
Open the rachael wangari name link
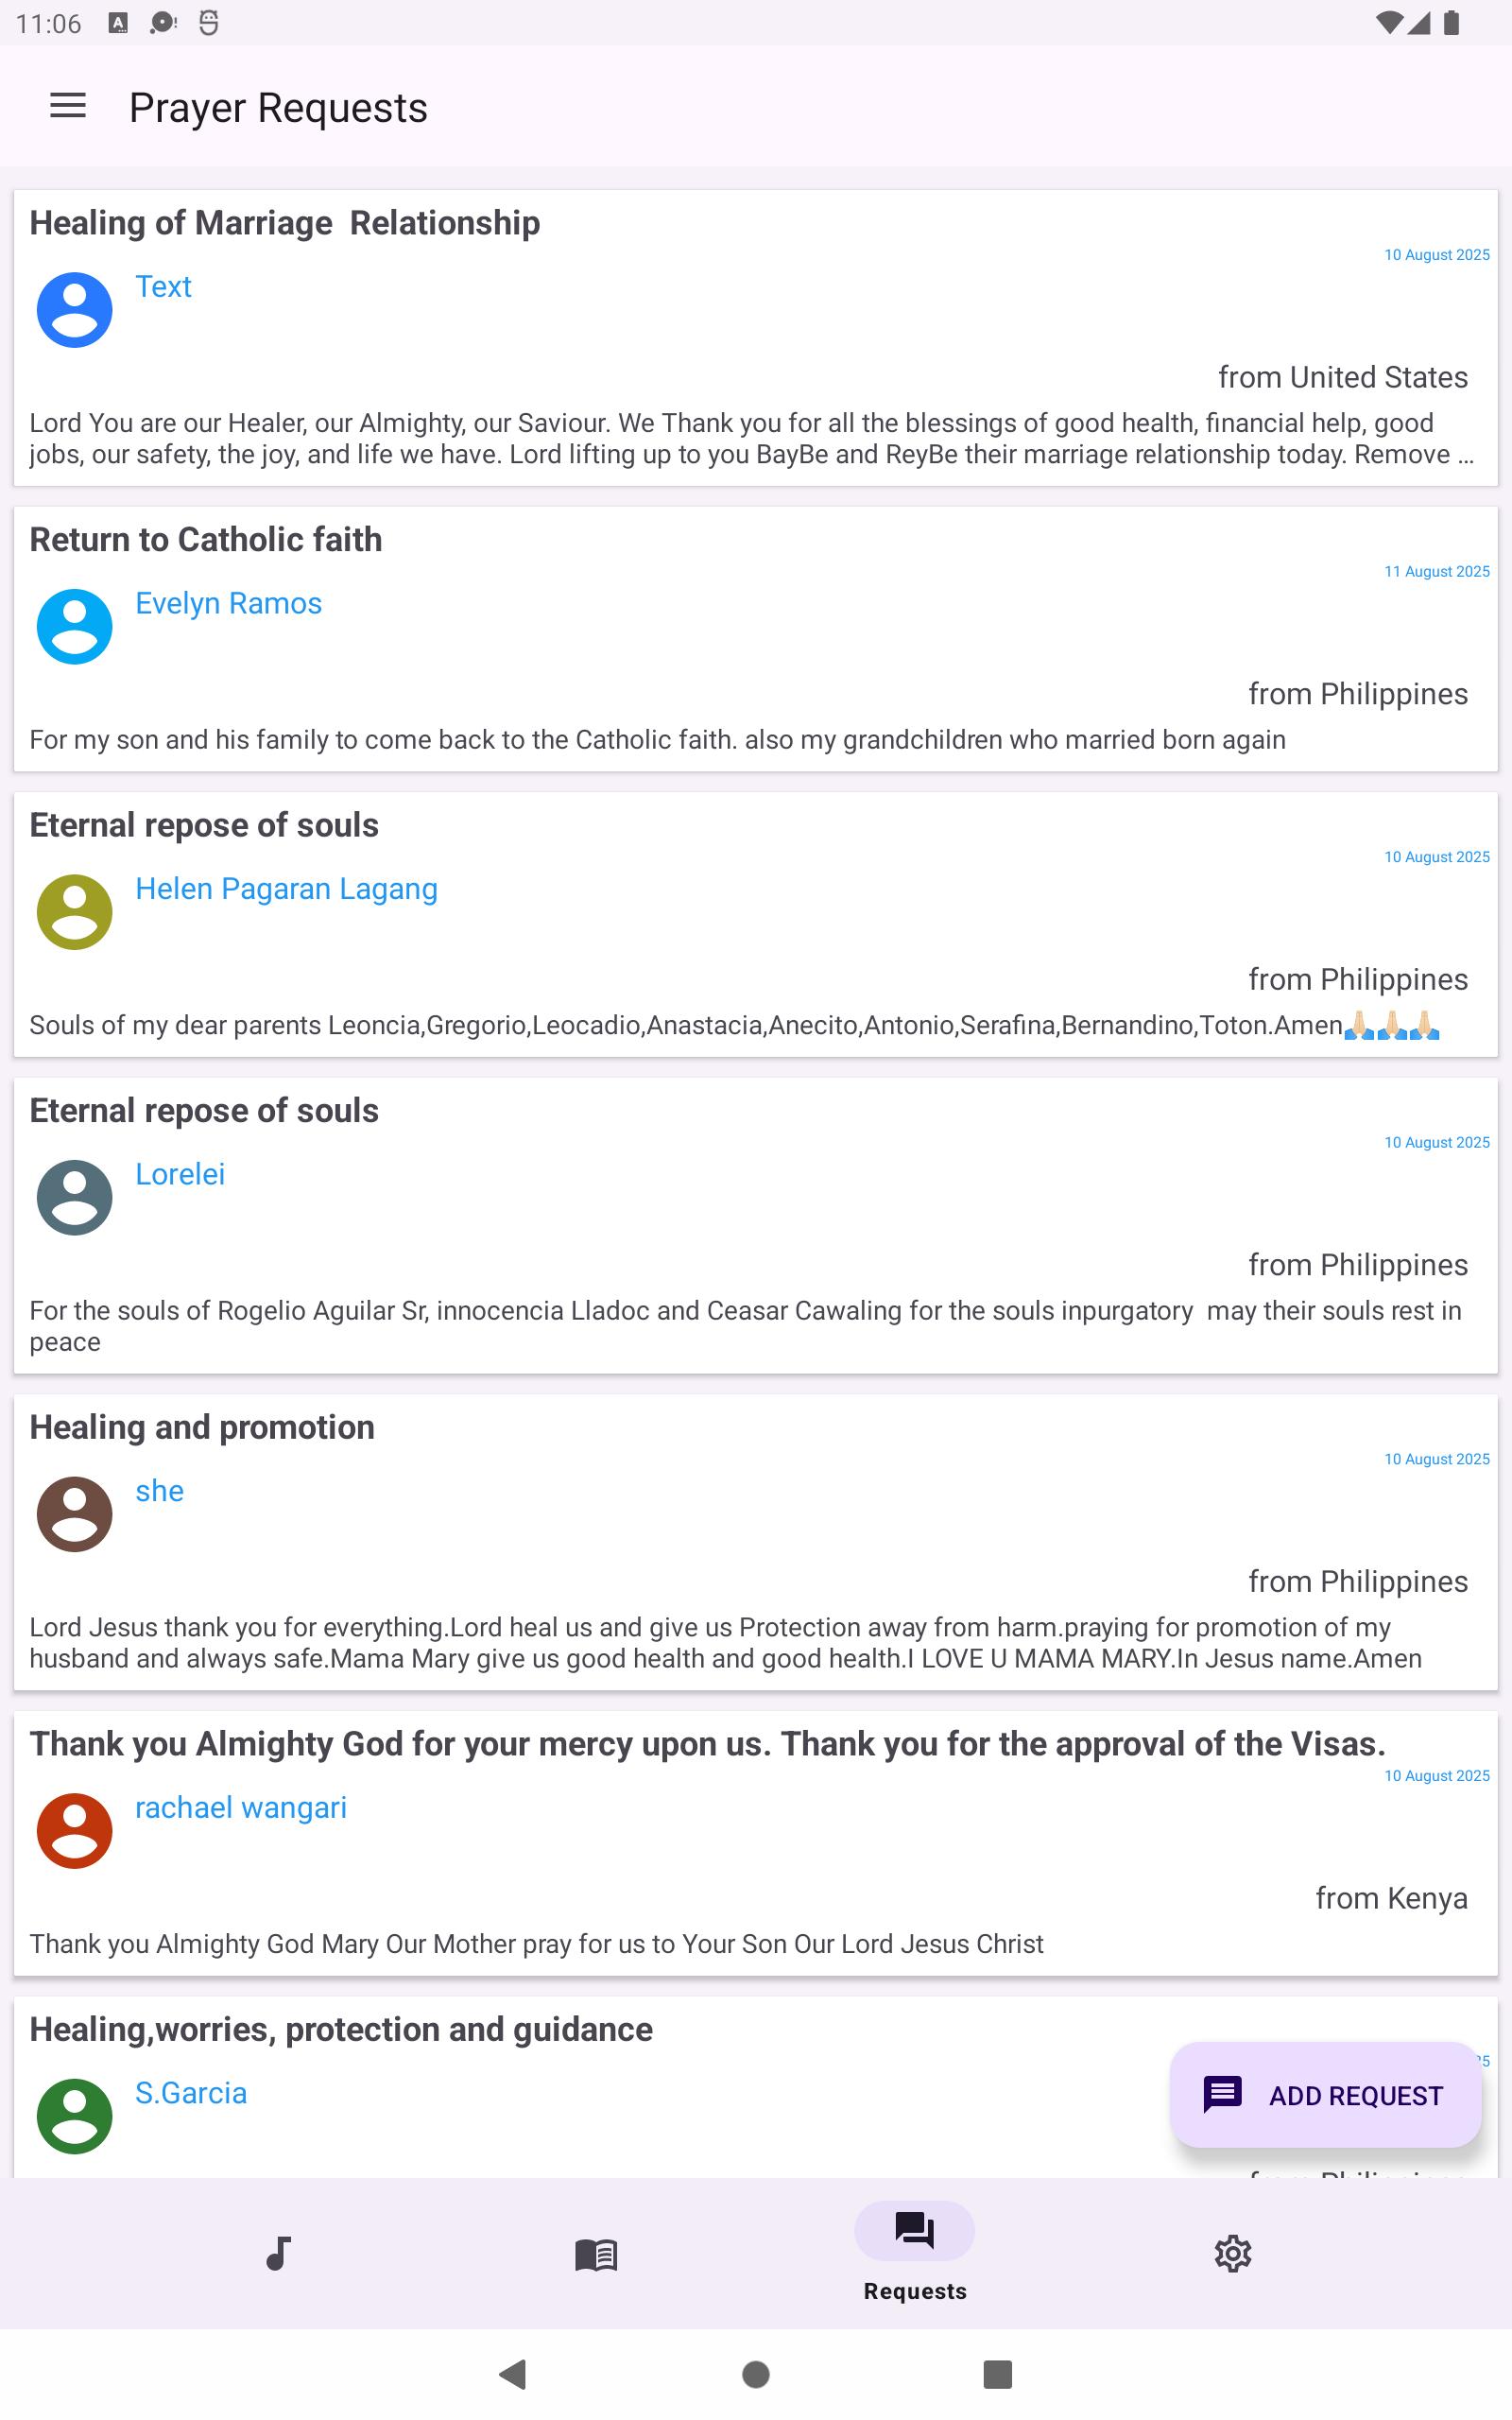pyautogui.click(x=241, y=1808)
